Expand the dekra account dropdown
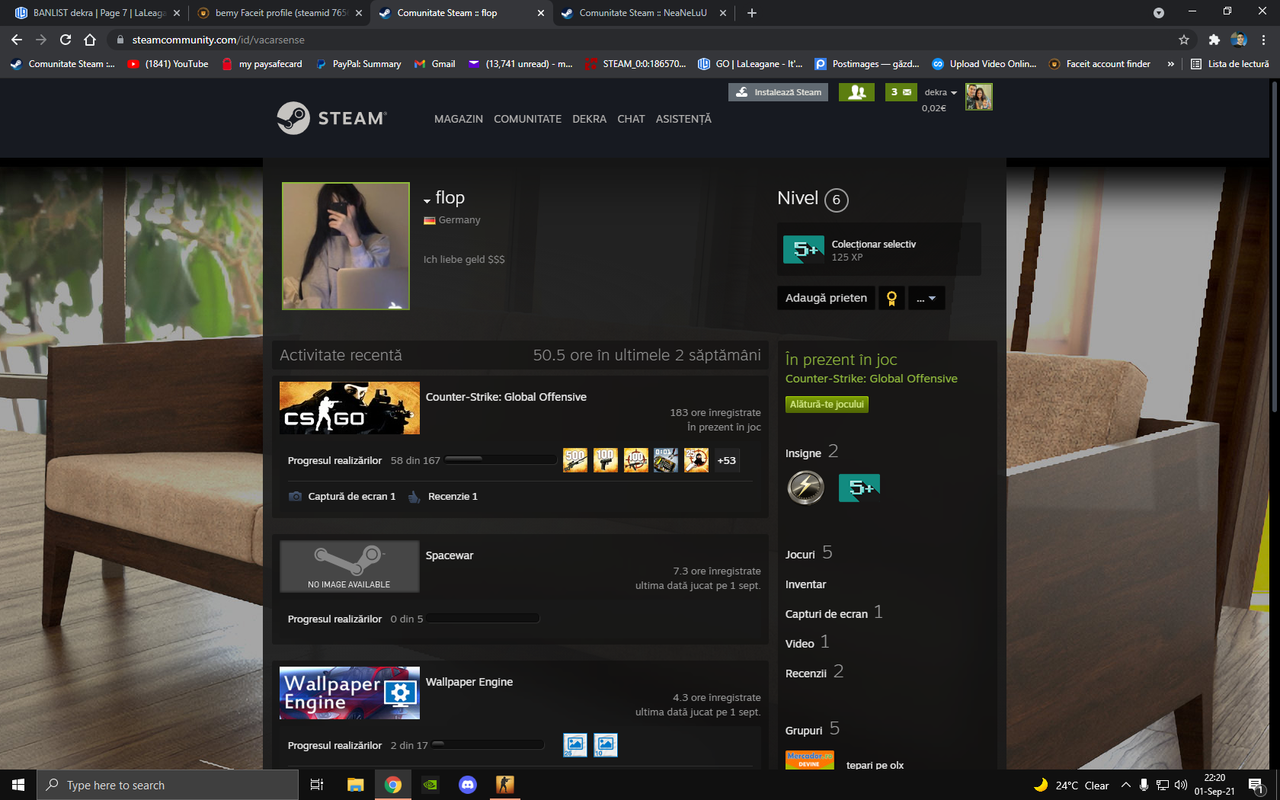The width and height of the screenshot is (1280, 800). coord(940,92)
